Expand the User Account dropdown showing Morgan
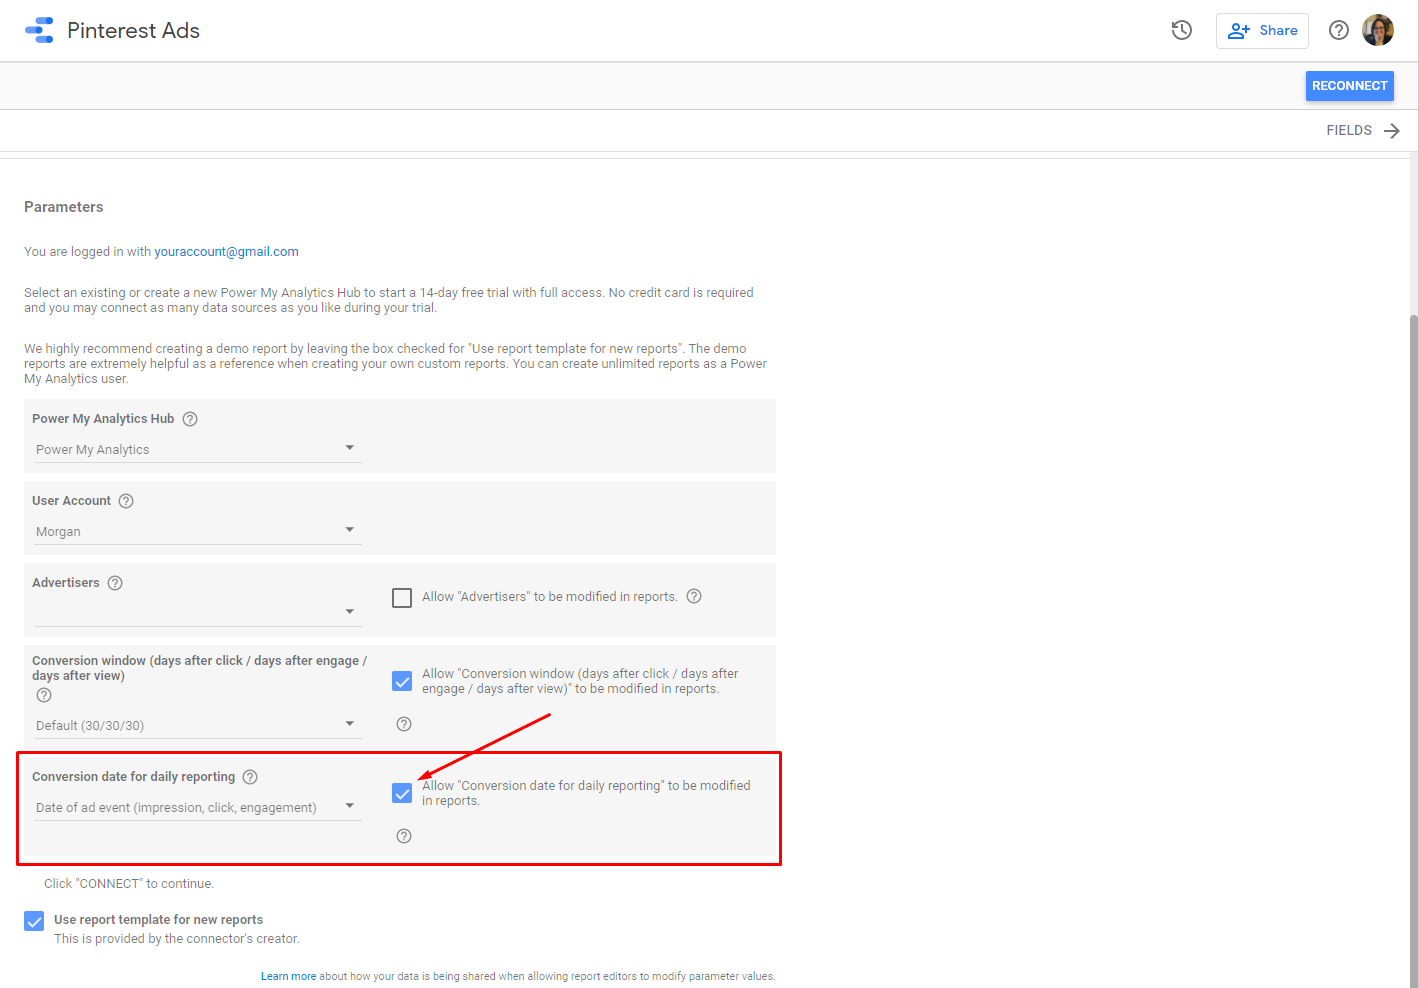The width and height of the screenshot is (1419, 988). point(196,531)
